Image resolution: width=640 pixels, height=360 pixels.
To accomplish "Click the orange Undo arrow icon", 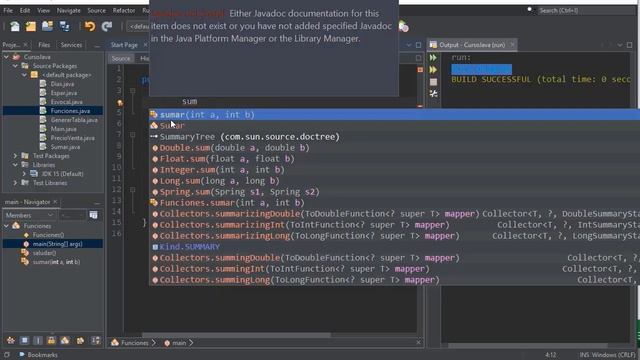I will click(90, 27).
